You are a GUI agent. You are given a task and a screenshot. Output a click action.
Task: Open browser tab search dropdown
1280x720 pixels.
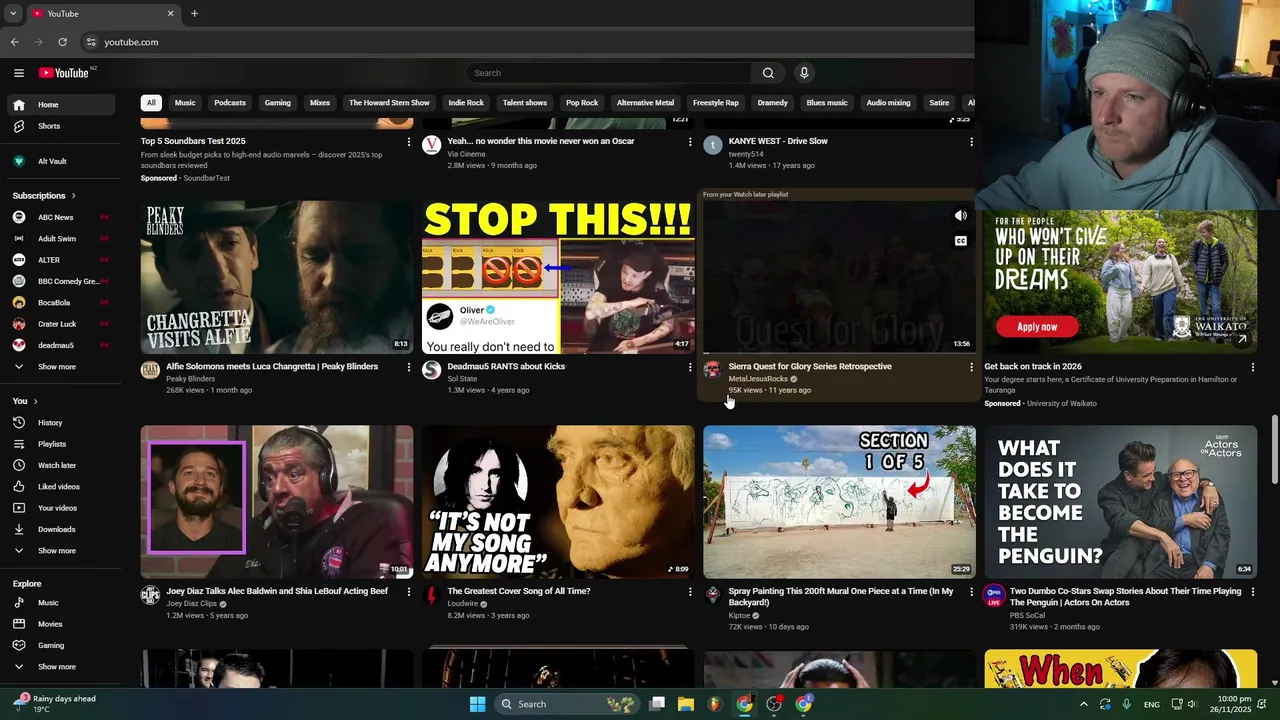coord(12,14)
